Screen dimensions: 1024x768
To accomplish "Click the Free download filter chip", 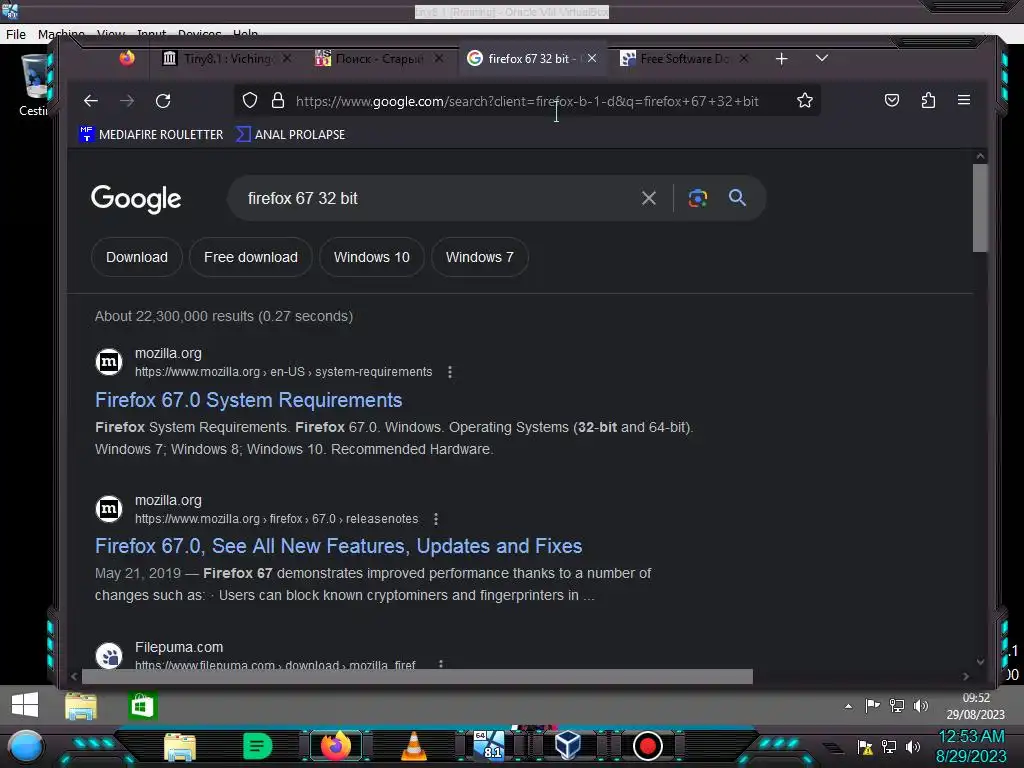I will pos(251,257).
